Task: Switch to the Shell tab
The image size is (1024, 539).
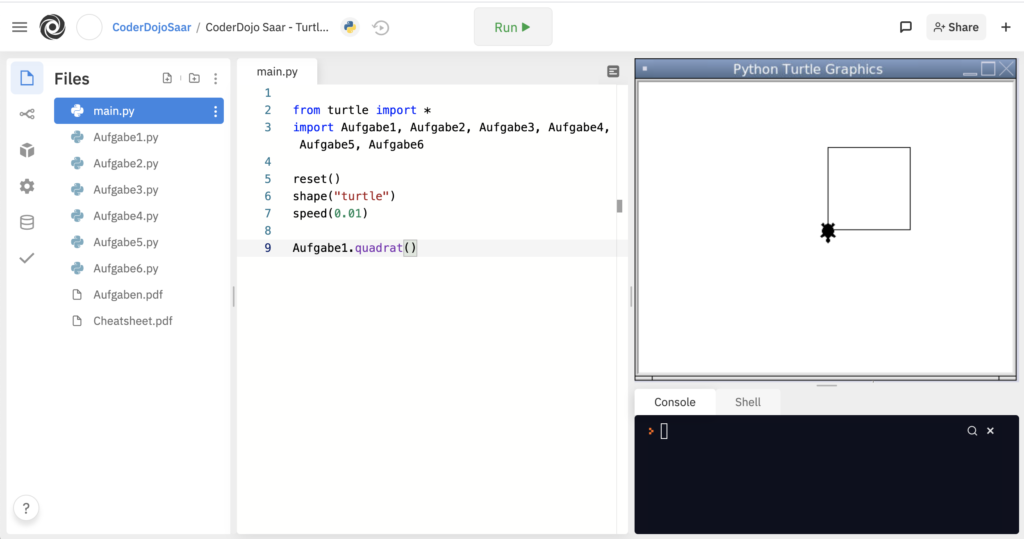Action: click(x=748, y=402)
